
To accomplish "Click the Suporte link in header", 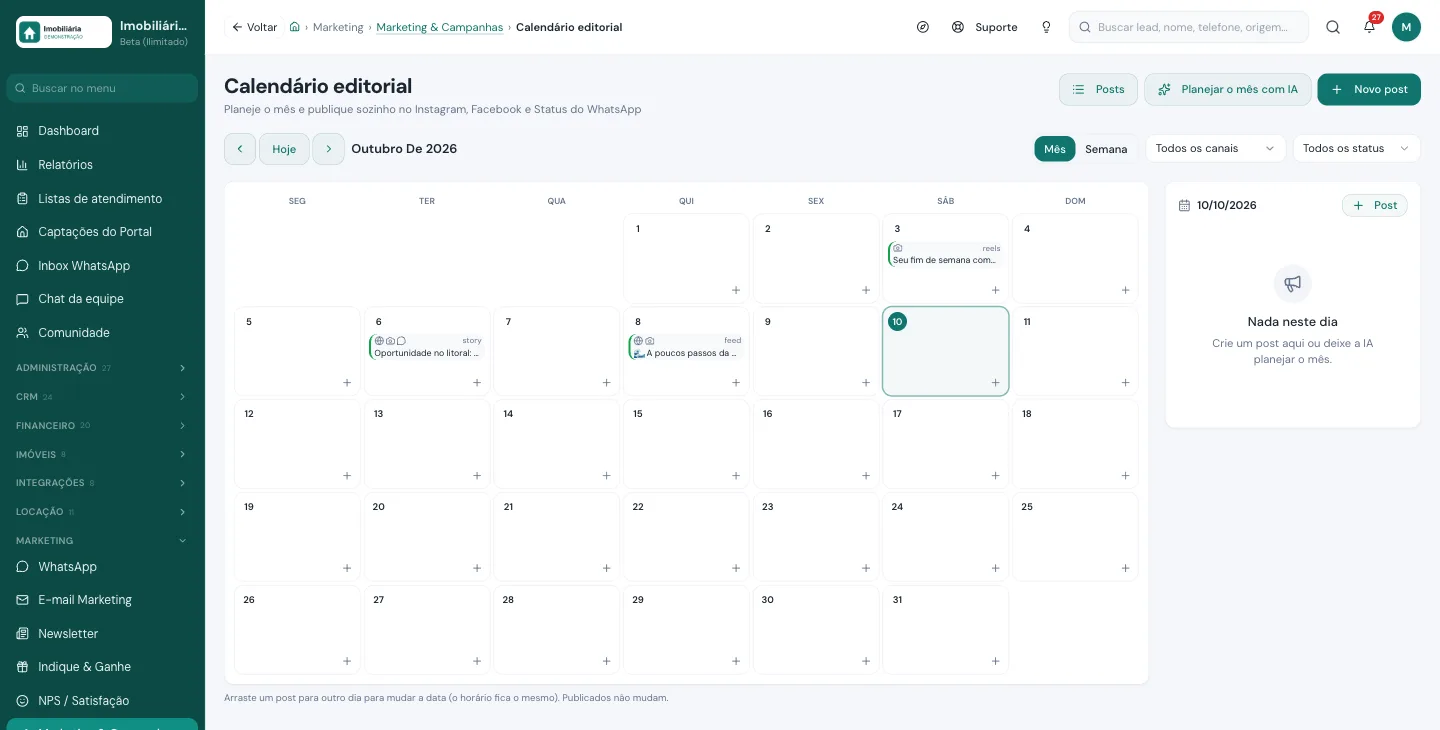I will [985, 27].
